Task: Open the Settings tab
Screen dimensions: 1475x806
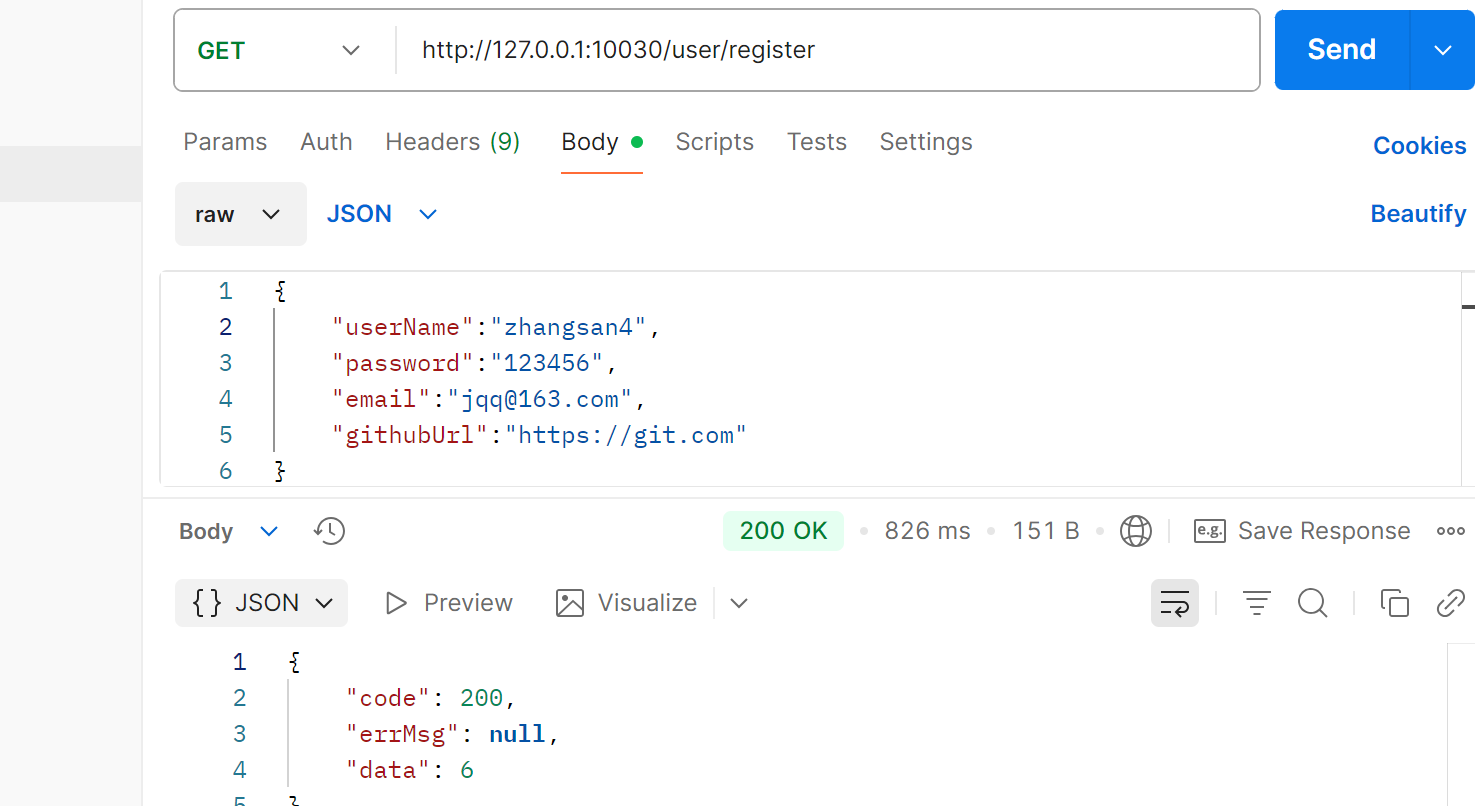Action: pyautogui.click(x=926, y=142)
